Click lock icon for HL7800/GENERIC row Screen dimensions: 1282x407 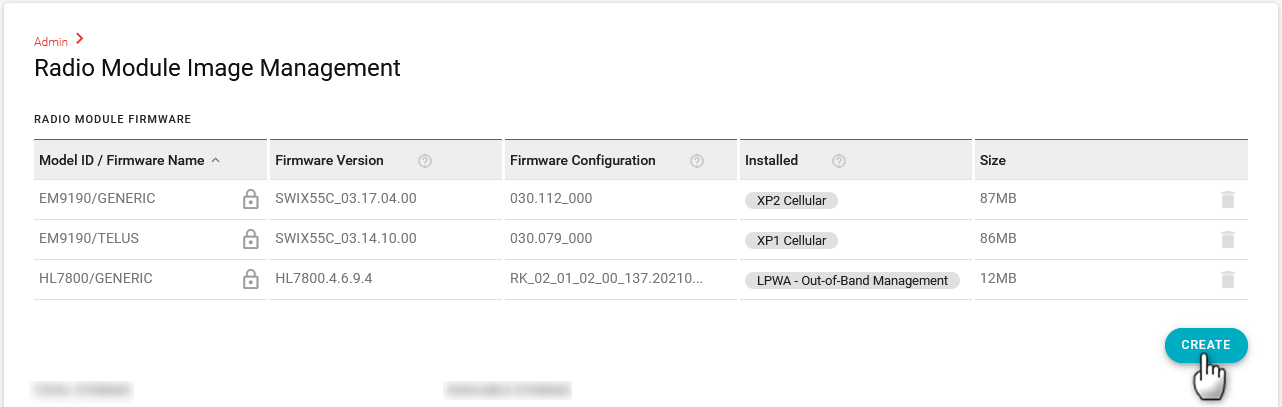click(x=250, y=279)
